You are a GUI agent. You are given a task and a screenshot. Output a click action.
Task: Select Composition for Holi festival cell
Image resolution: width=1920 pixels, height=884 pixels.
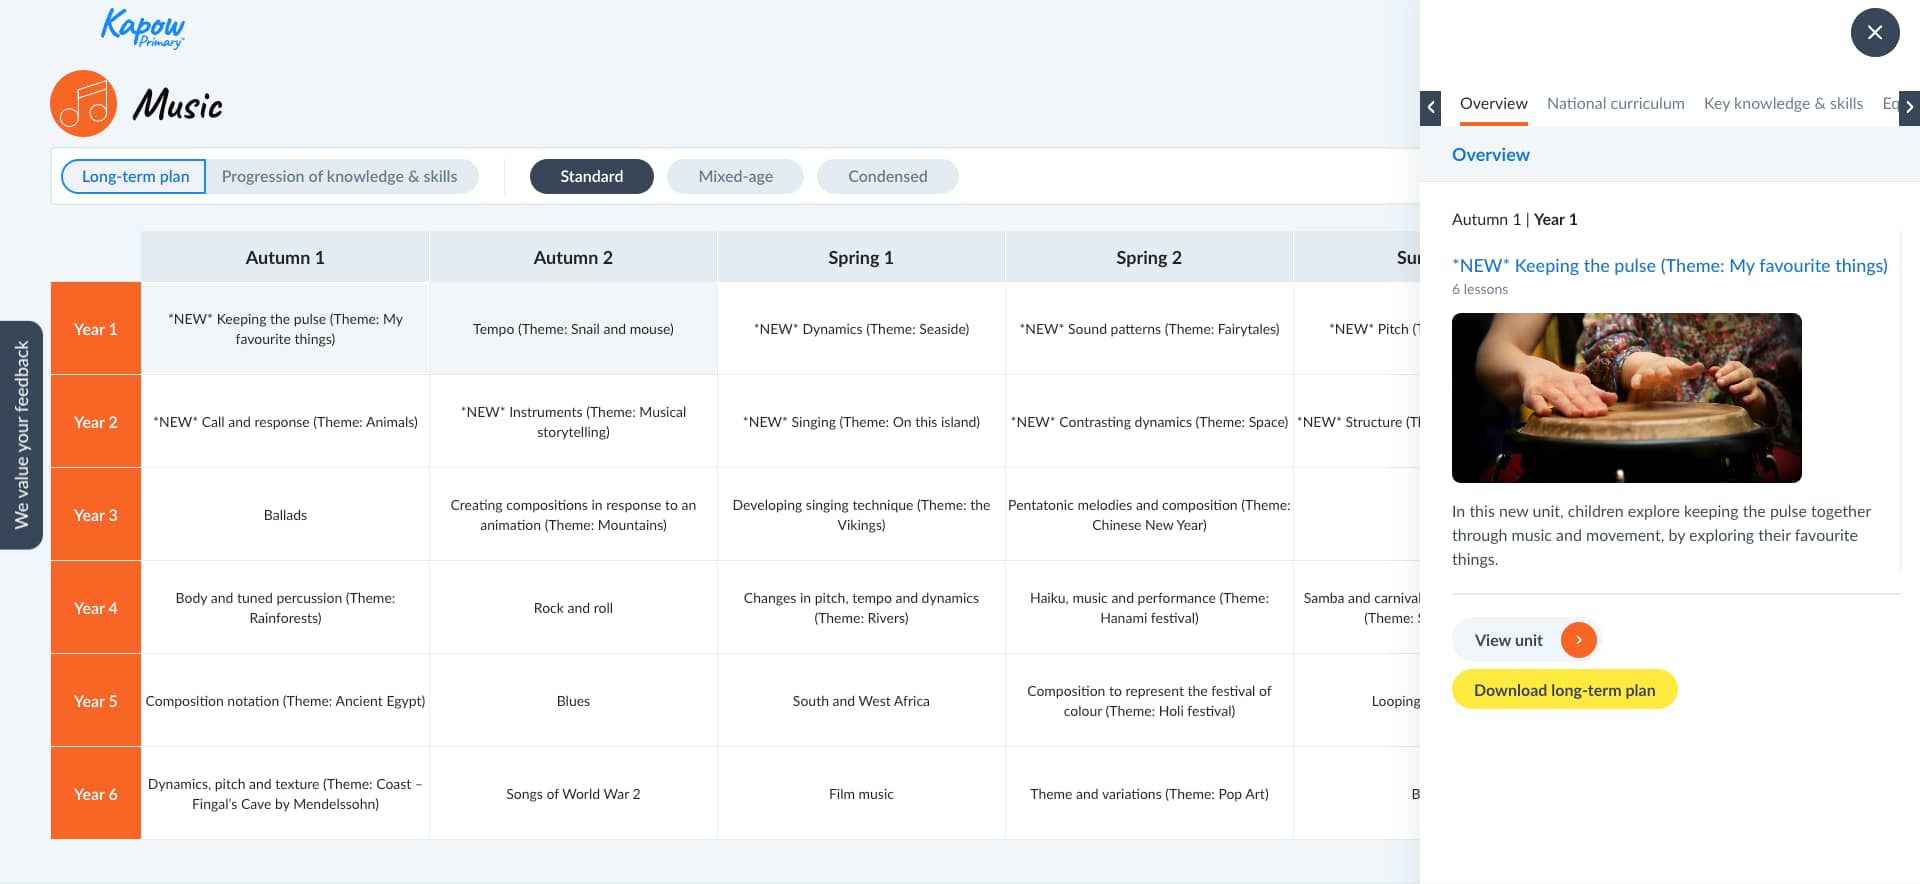coord(1149,701)
